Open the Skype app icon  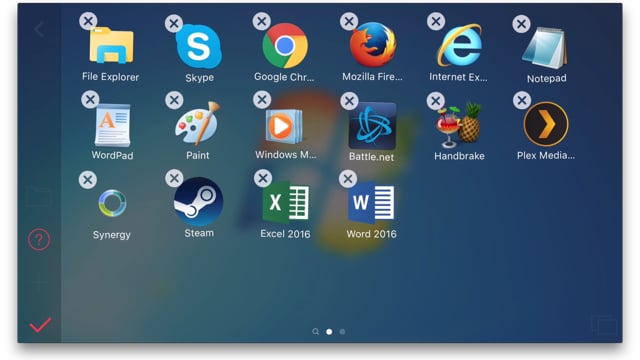(x=199, y=46)
